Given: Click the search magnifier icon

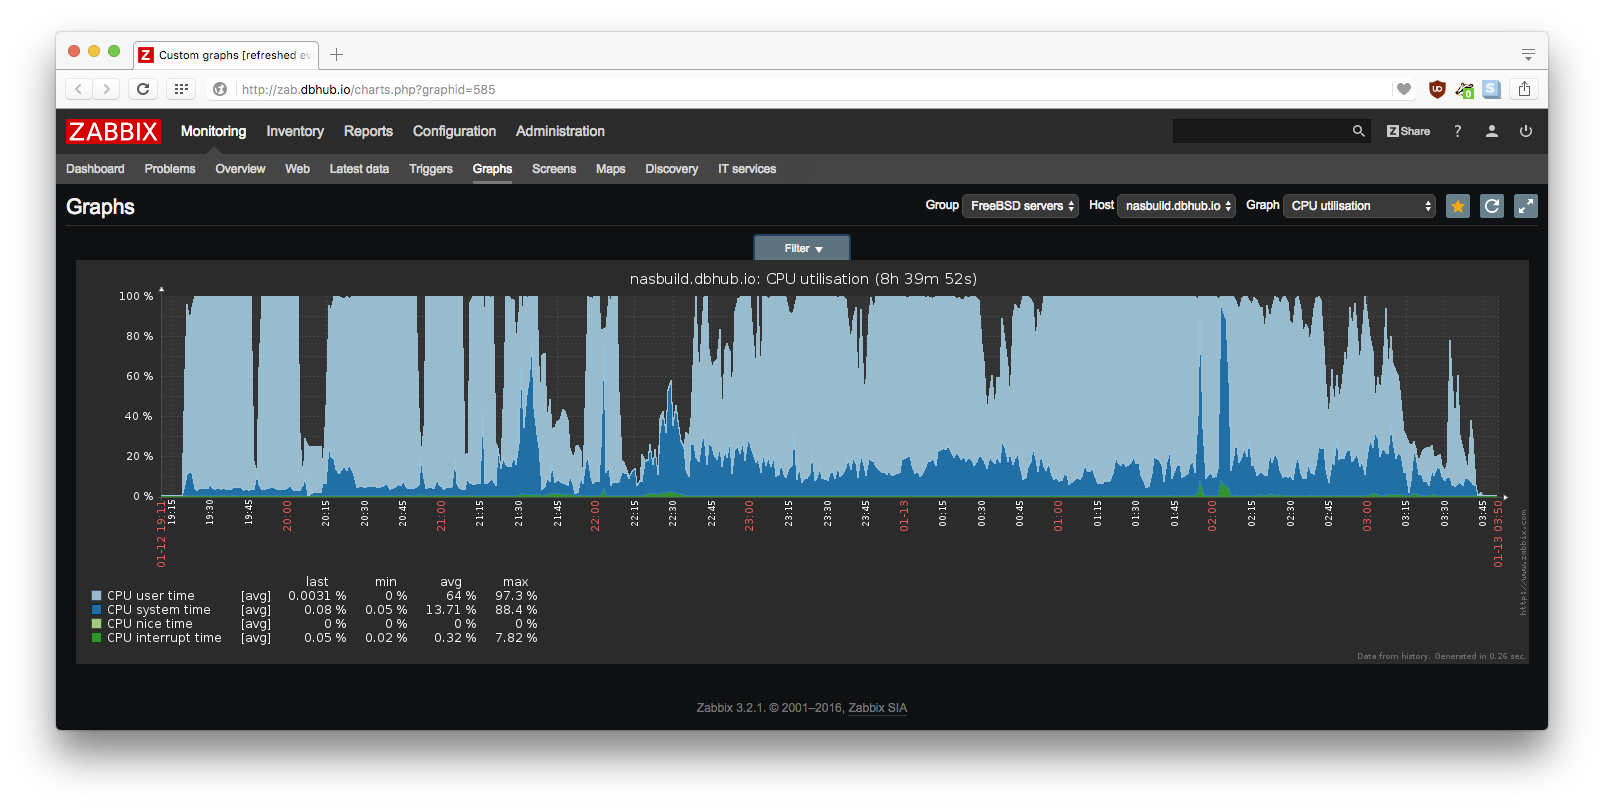Looking at the screenshot, I should click(1358, 131).
